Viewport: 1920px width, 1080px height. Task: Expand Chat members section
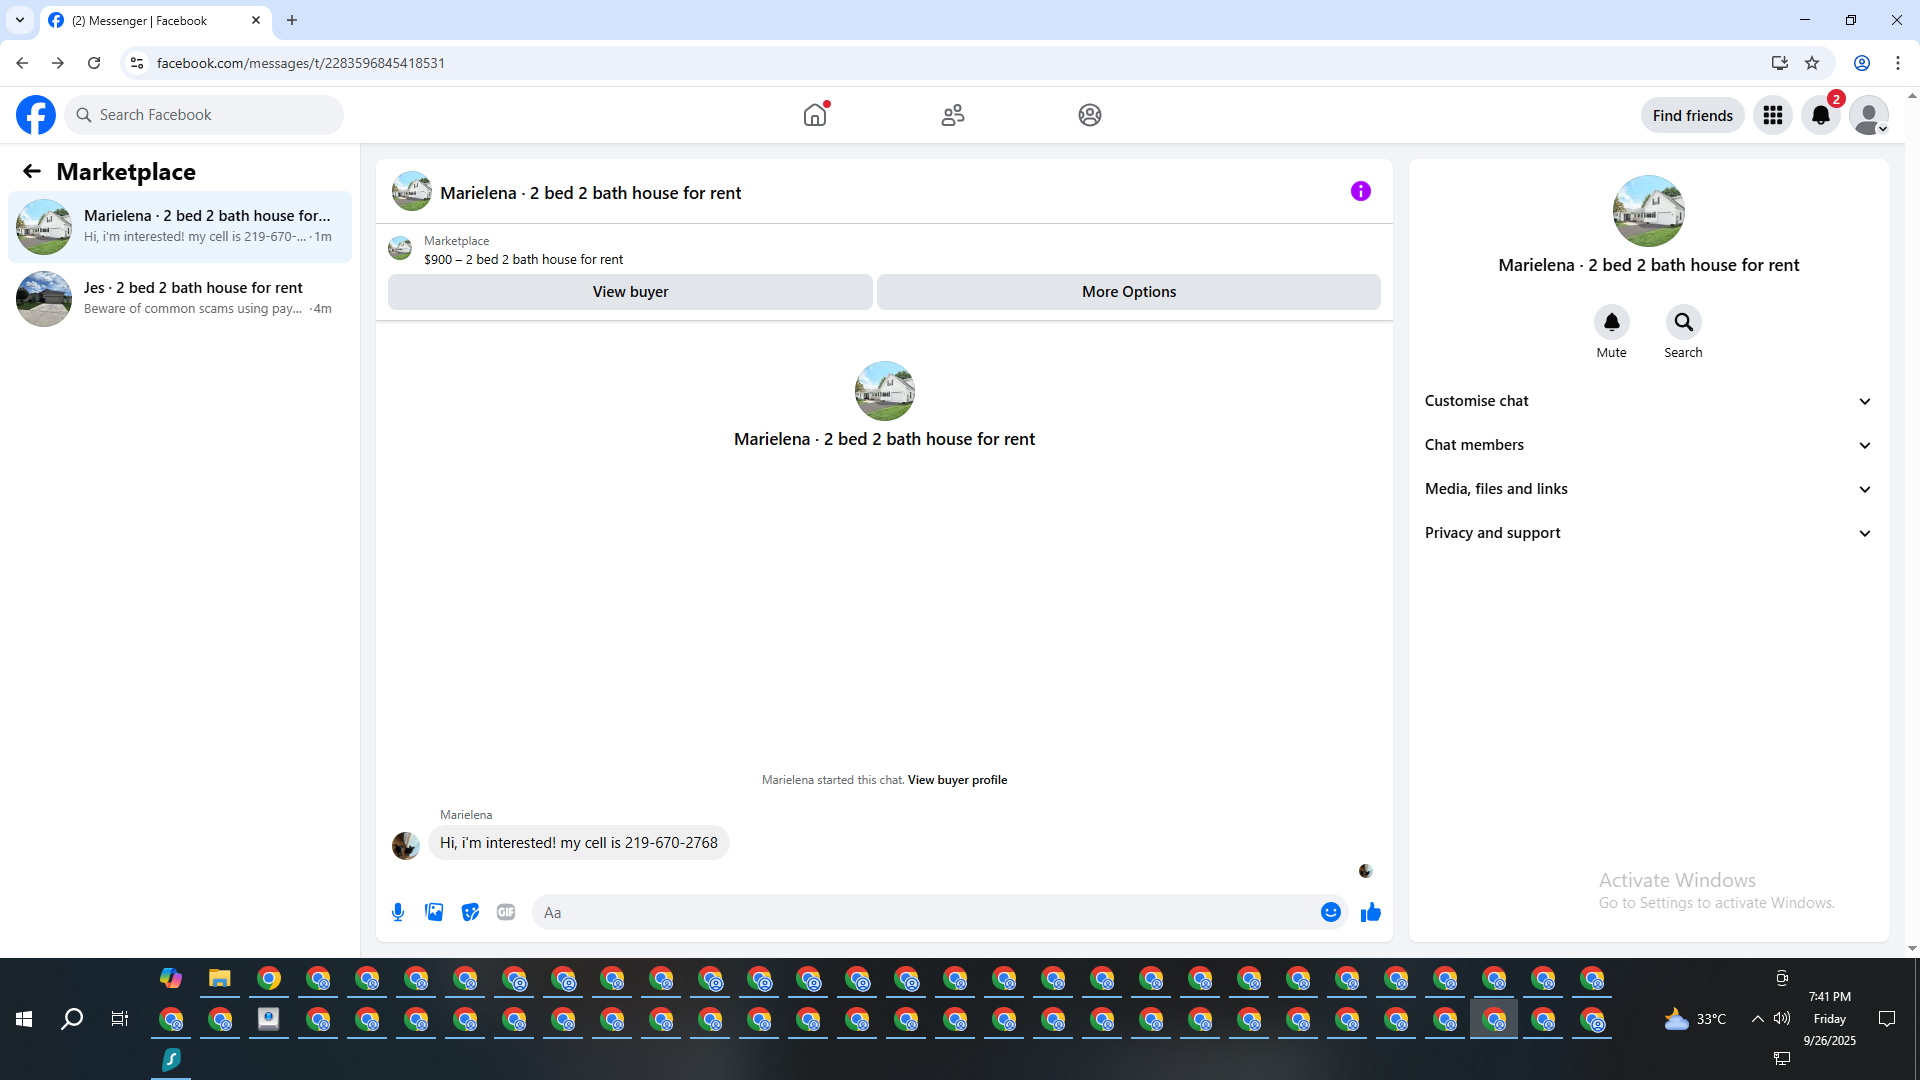coord(1647,445)
